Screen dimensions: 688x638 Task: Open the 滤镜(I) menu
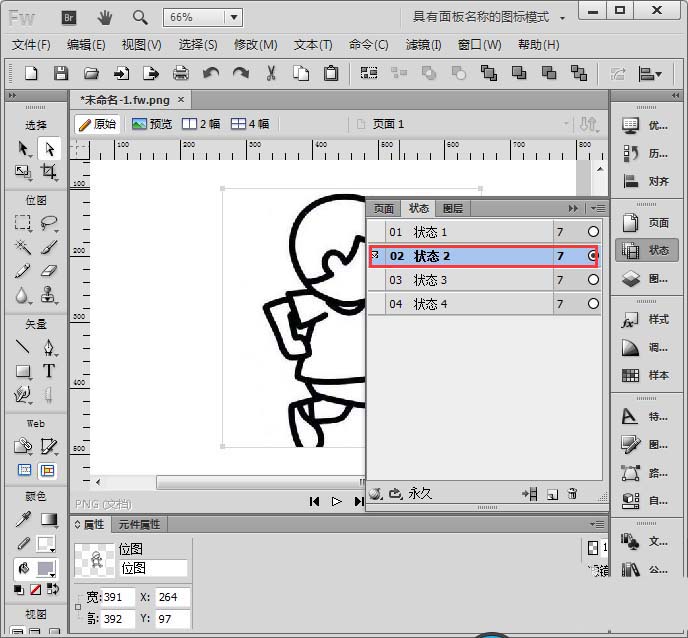[423, 45]
